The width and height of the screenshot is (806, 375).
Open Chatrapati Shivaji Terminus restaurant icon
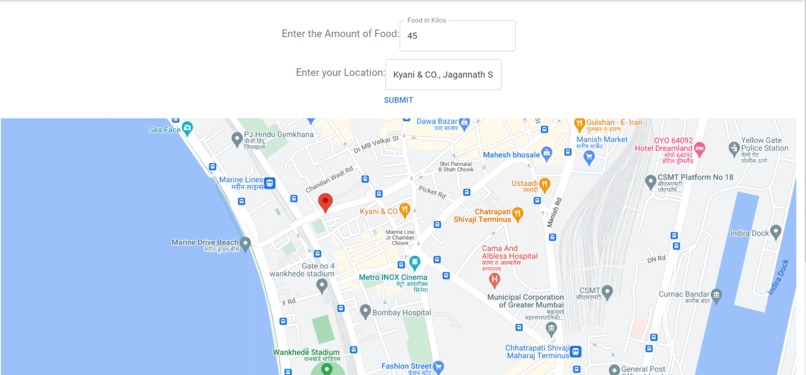(518, 214)
